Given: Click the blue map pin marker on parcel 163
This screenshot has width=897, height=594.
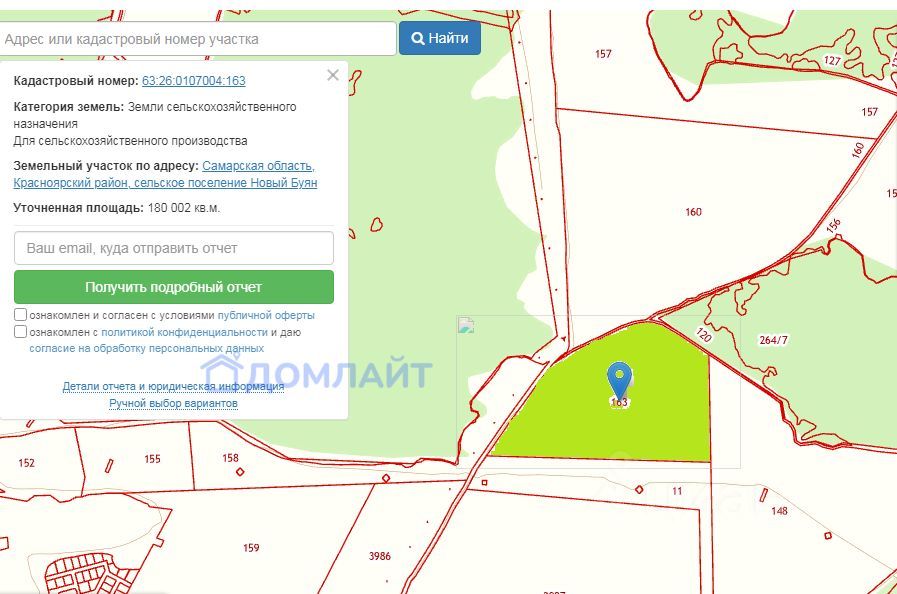Looking at the screenshot, I should pos(619,379).
